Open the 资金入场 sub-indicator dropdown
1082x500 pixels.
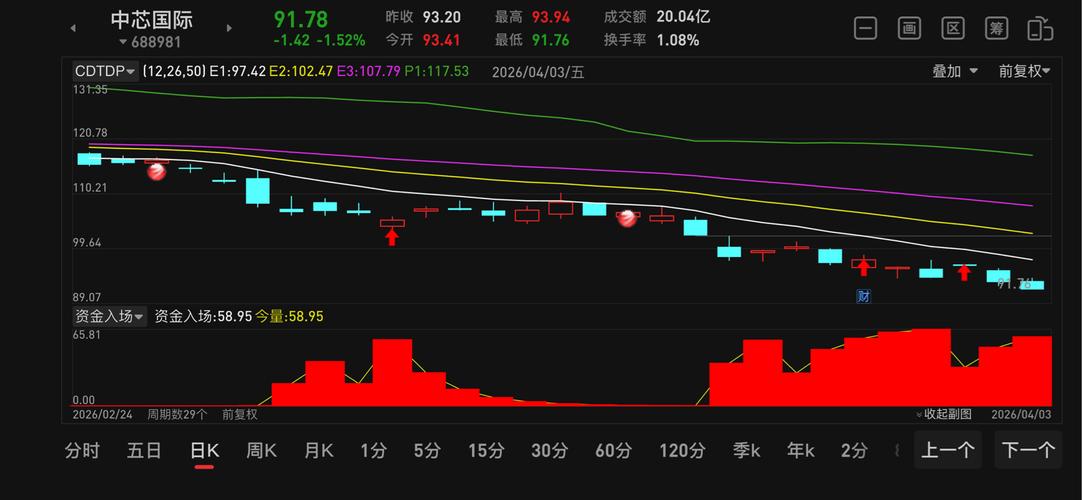pos(110,317)
